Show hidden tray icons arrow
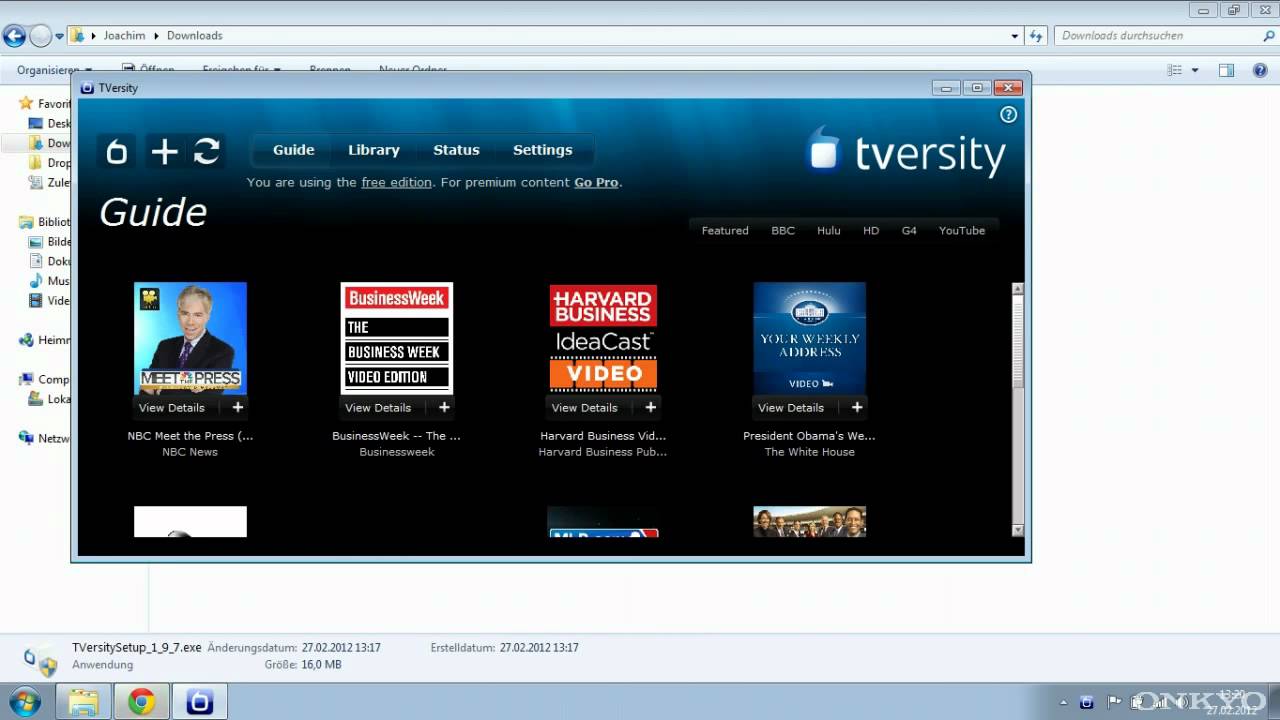The image size is (1280, 720). (x=1062, y=702)
